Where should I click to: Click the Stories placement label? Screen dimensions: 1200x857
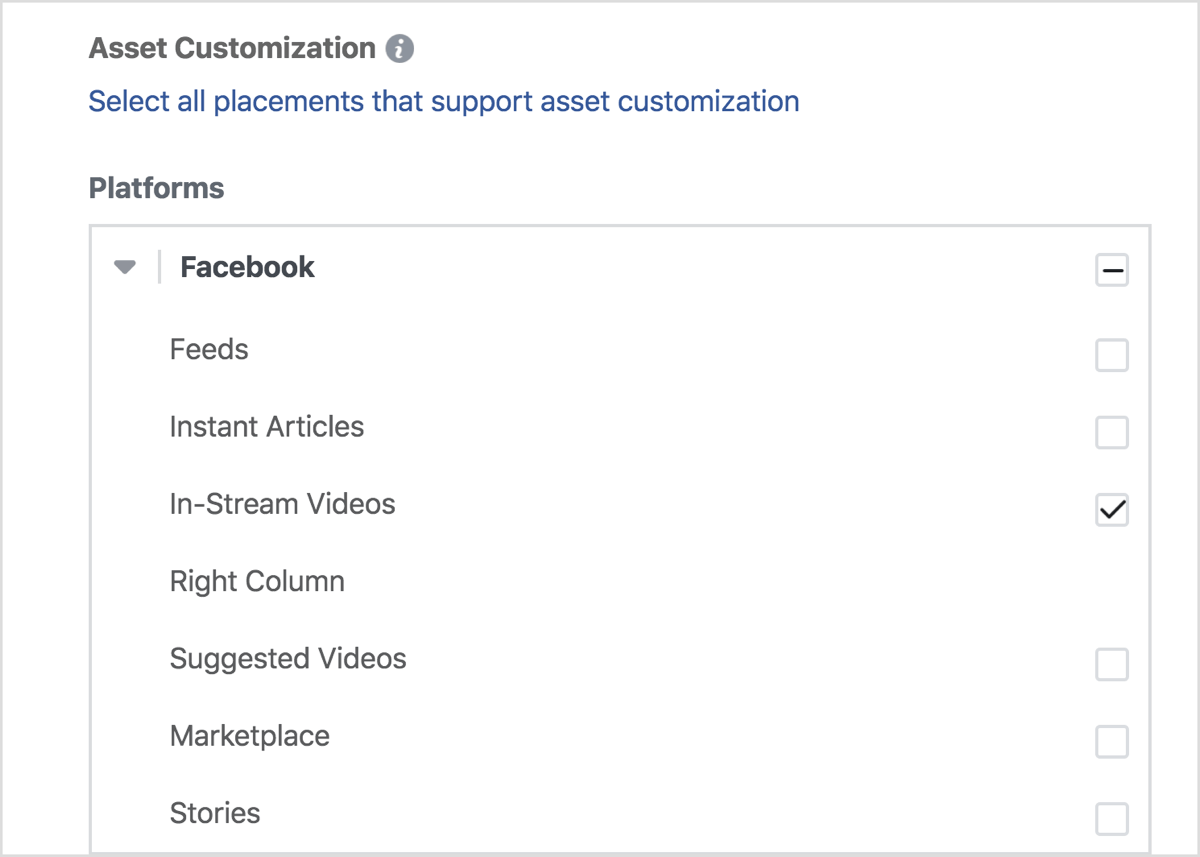tap(215, 813)
